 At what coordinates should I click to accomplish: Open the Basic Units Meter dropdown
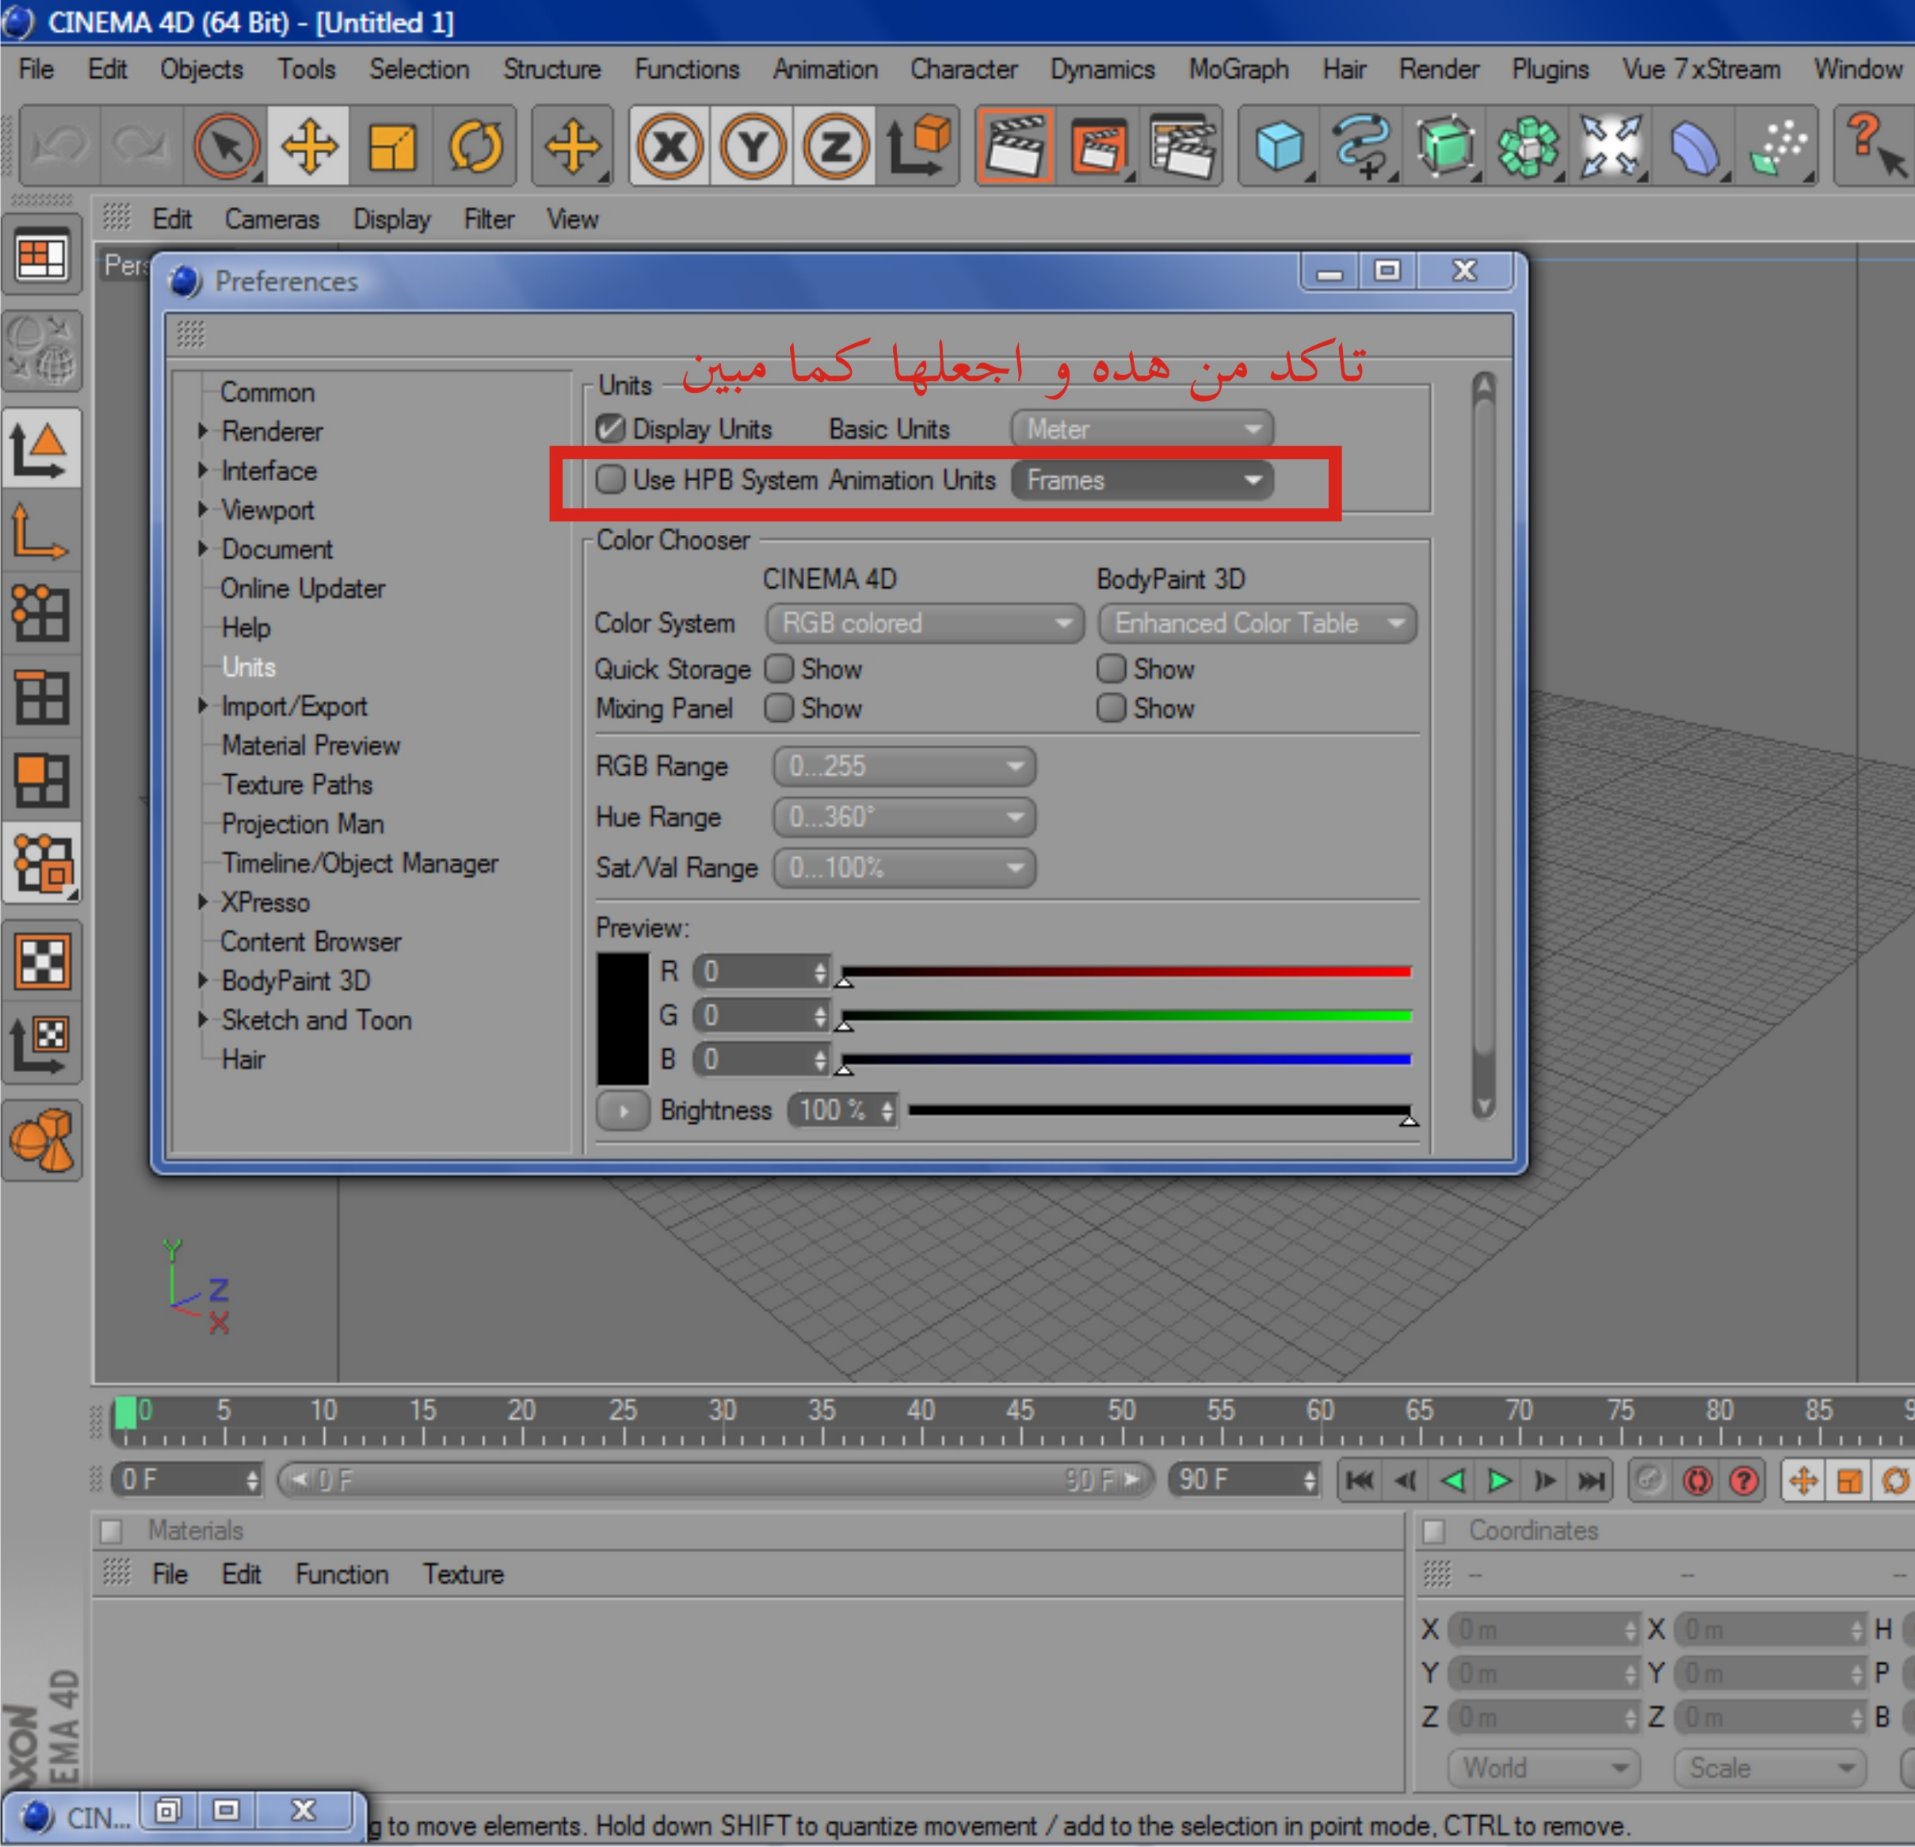point(1142,429)
